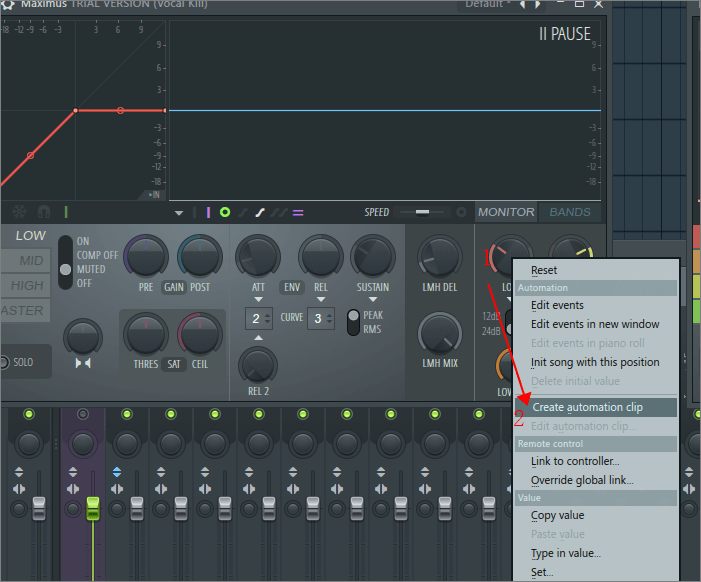Toggle the PEAK/RMS switch

tap(353, 322)
